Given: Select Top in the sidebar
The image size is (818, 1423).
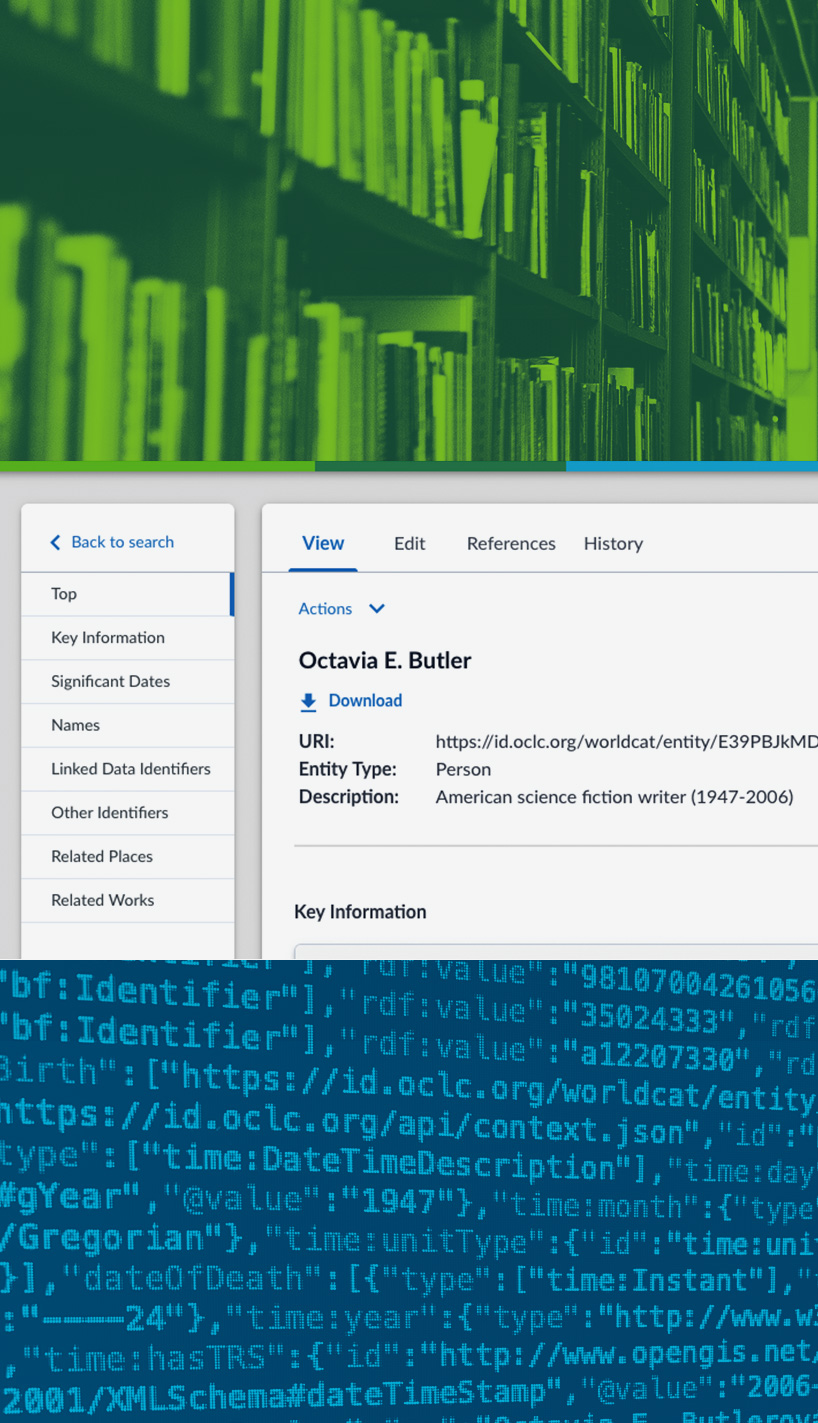Looking at the screenshot, I should pos(64,594).
